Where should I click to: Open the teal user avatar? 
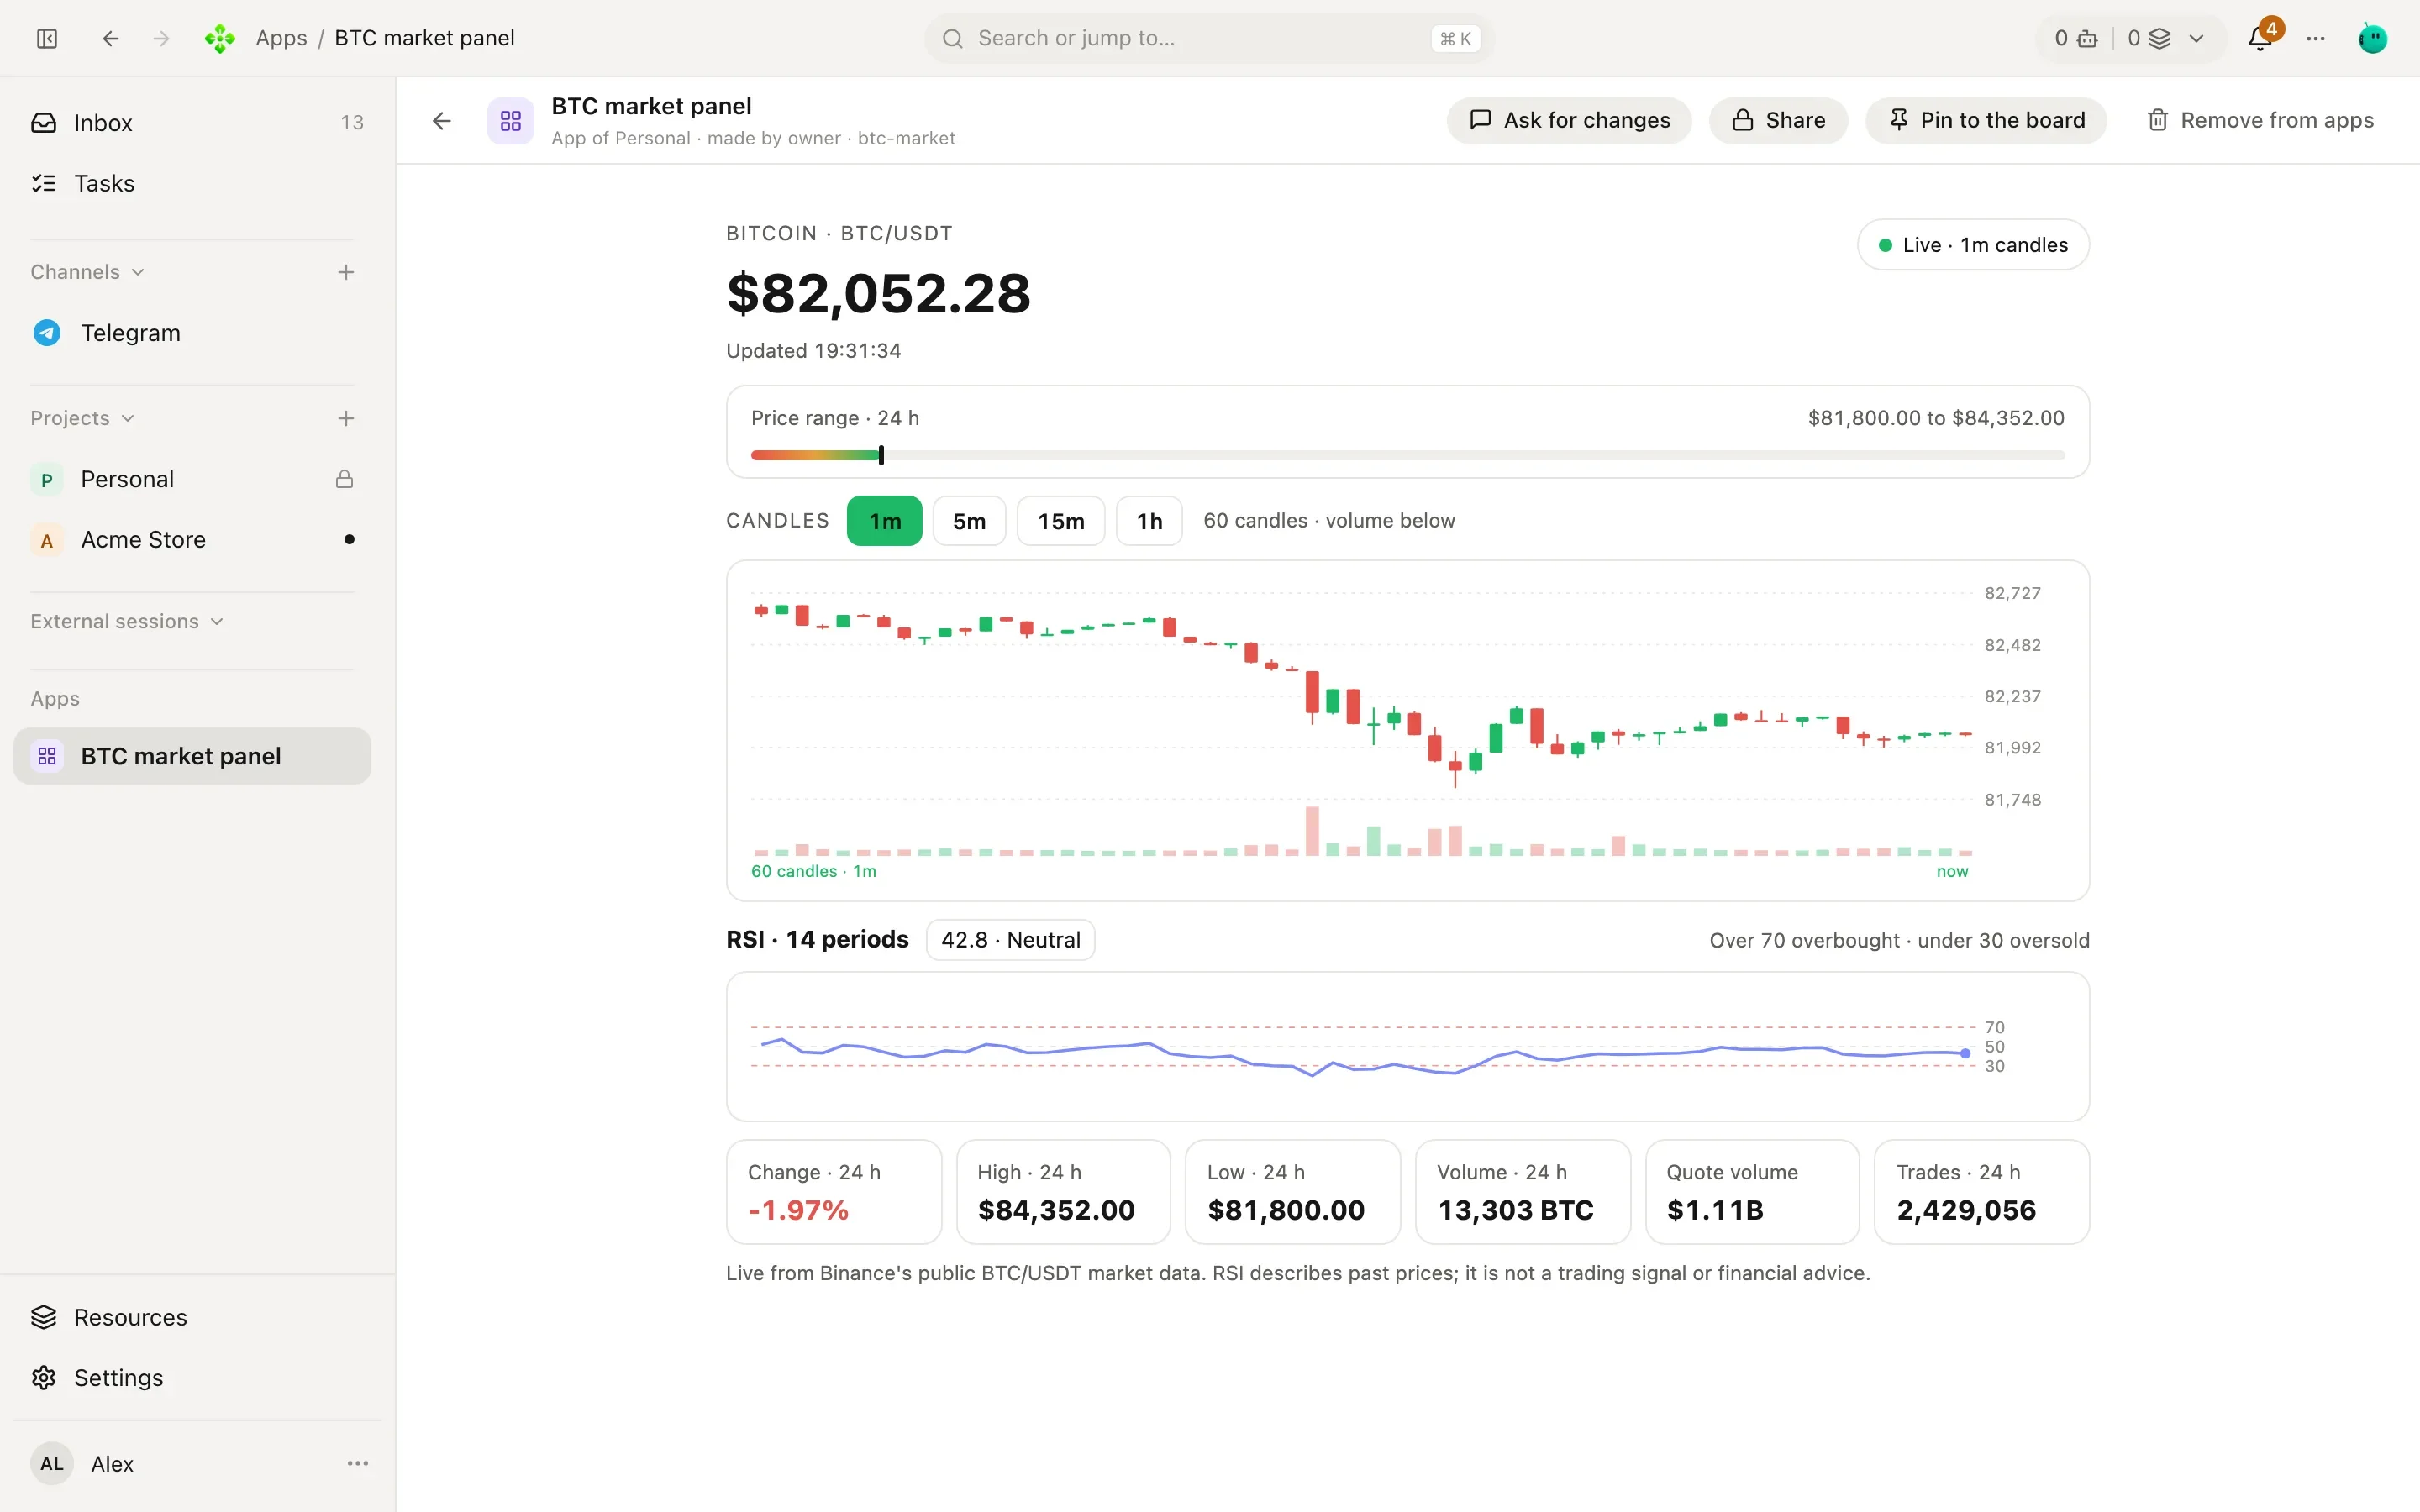tap(2373, 38)
